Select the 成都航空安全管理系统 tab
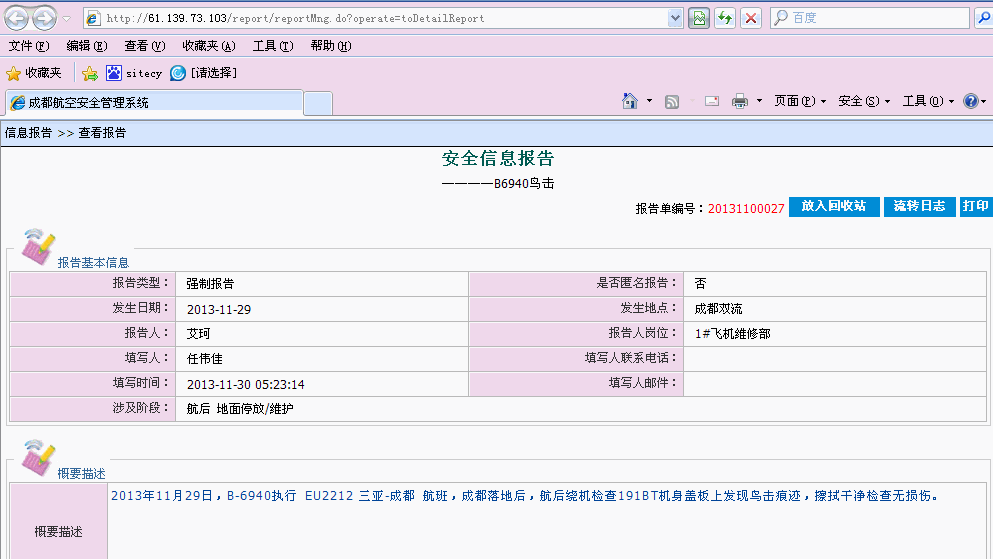Image resolution: width=993 pixels, height=559 pixels. [x=154, y=103]
